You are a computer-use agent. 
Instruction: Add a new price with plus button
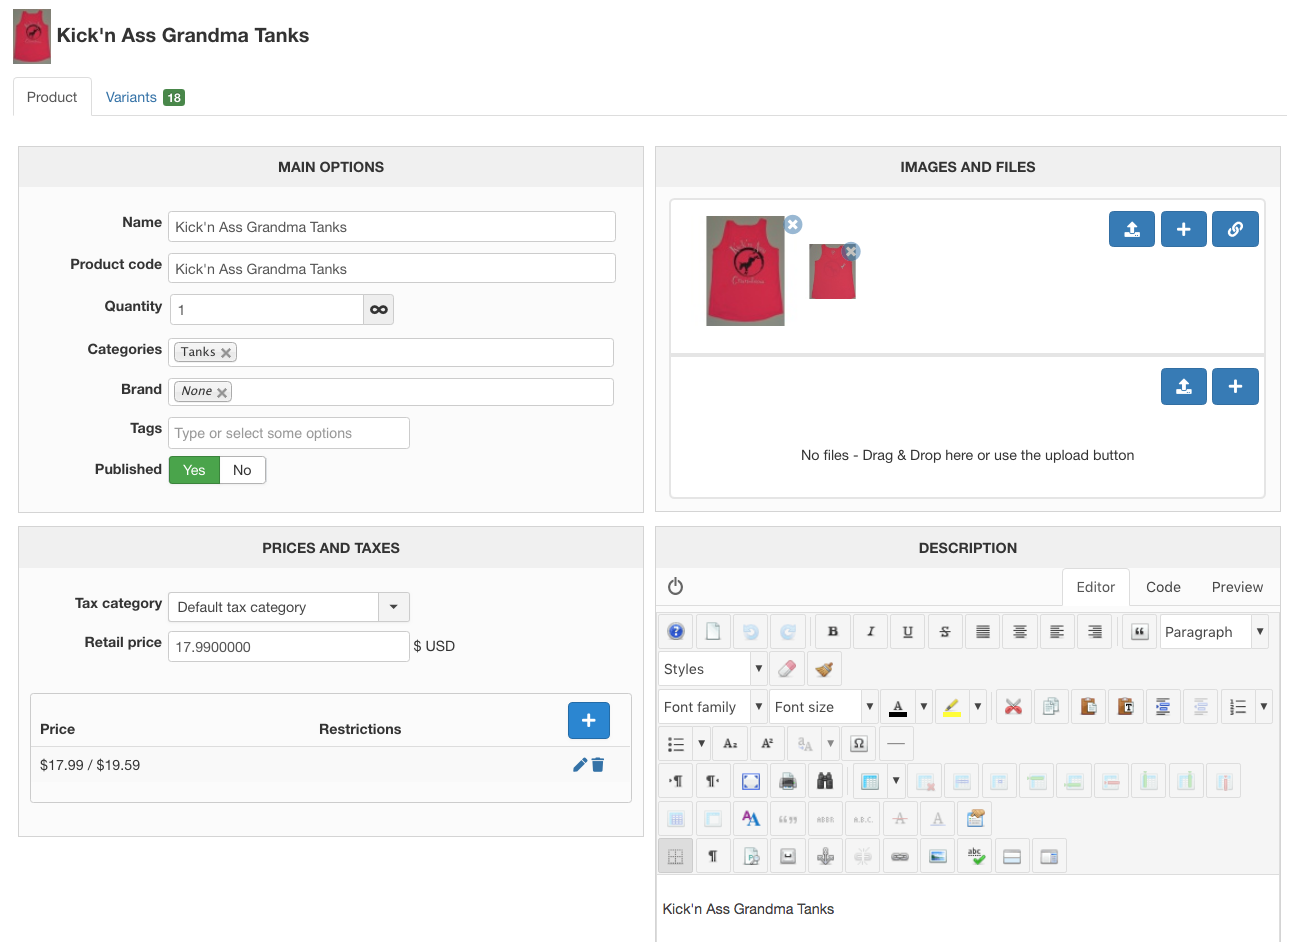[588, 720]
